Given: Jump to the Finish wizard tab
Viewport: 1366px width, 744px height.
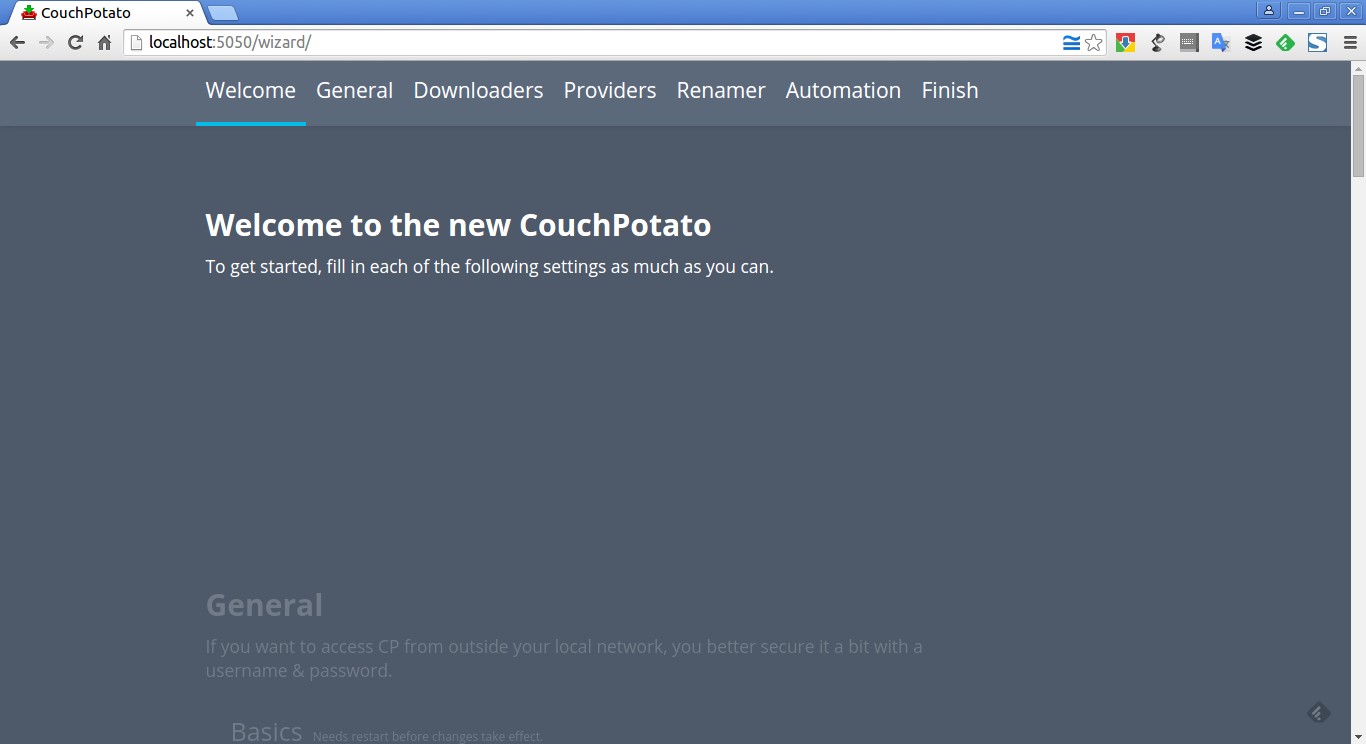Looking at the screenshot, I should coord(950,90).
